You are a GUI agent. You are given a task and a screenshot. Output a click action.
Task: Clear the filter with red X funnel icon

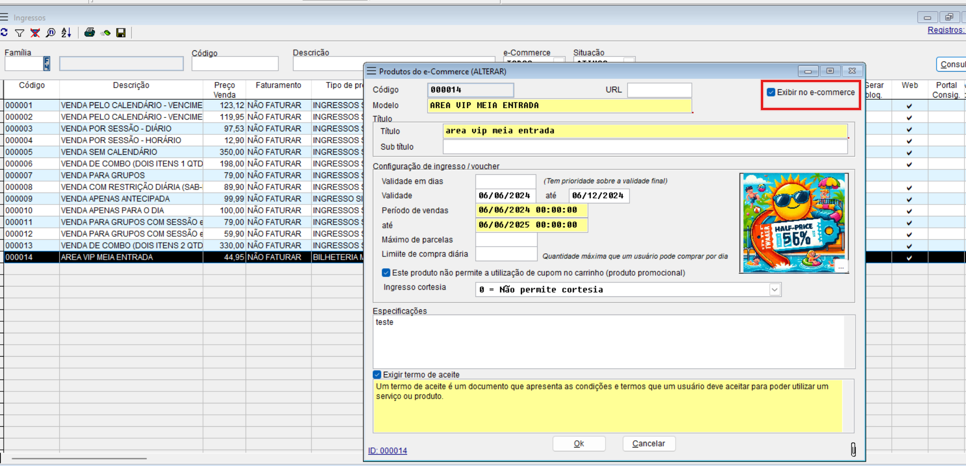pyautogui.click(x=35, y=33)
